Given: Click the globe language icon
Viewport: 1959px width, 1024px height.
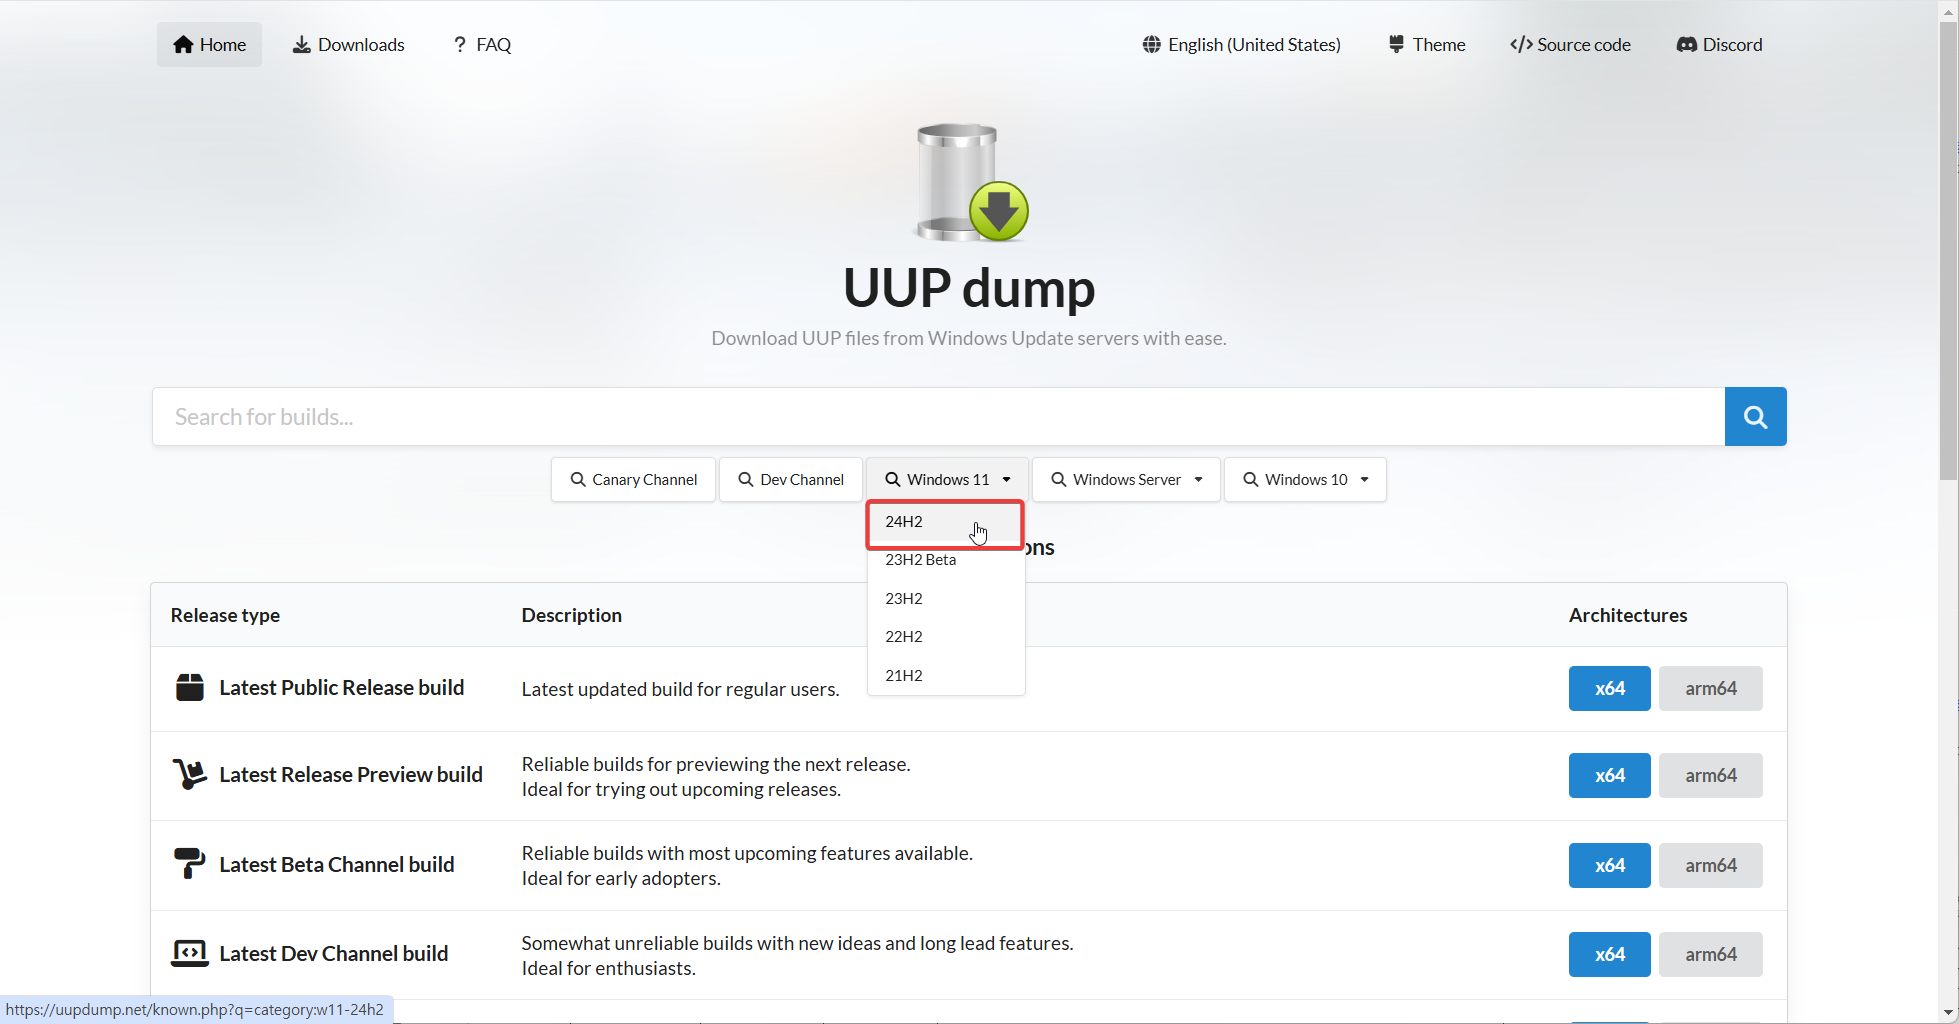Looking at the screenshot, I should (x=1152, y=45).
